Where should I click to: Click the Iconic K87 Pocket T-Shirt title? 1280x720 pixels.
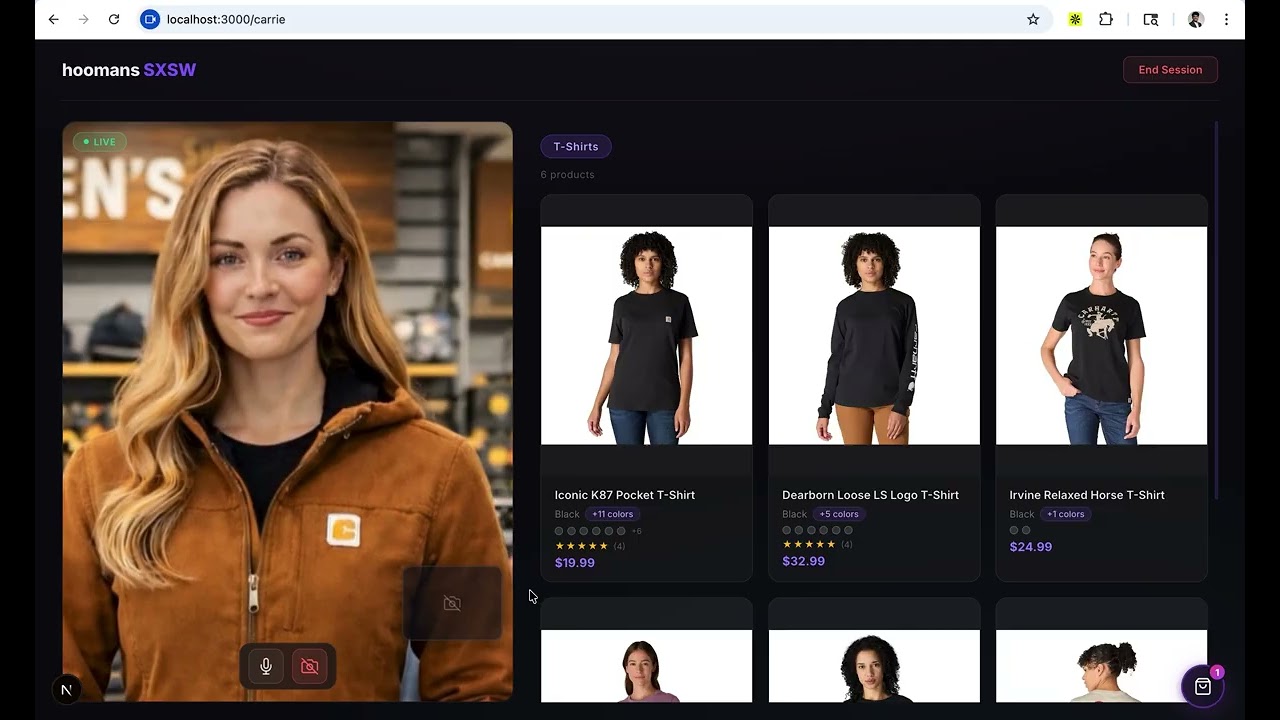tap(625, 495)
